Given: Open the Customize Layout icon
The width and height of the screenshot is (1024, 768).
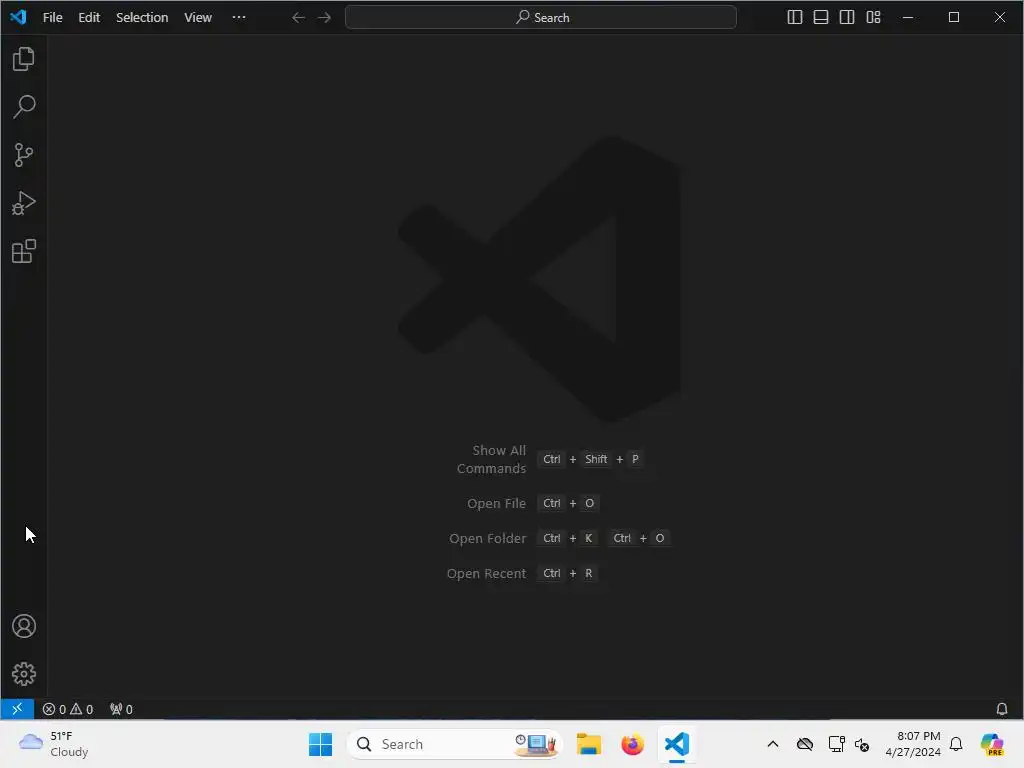Looking at the screenshot, I should point(873,18).
